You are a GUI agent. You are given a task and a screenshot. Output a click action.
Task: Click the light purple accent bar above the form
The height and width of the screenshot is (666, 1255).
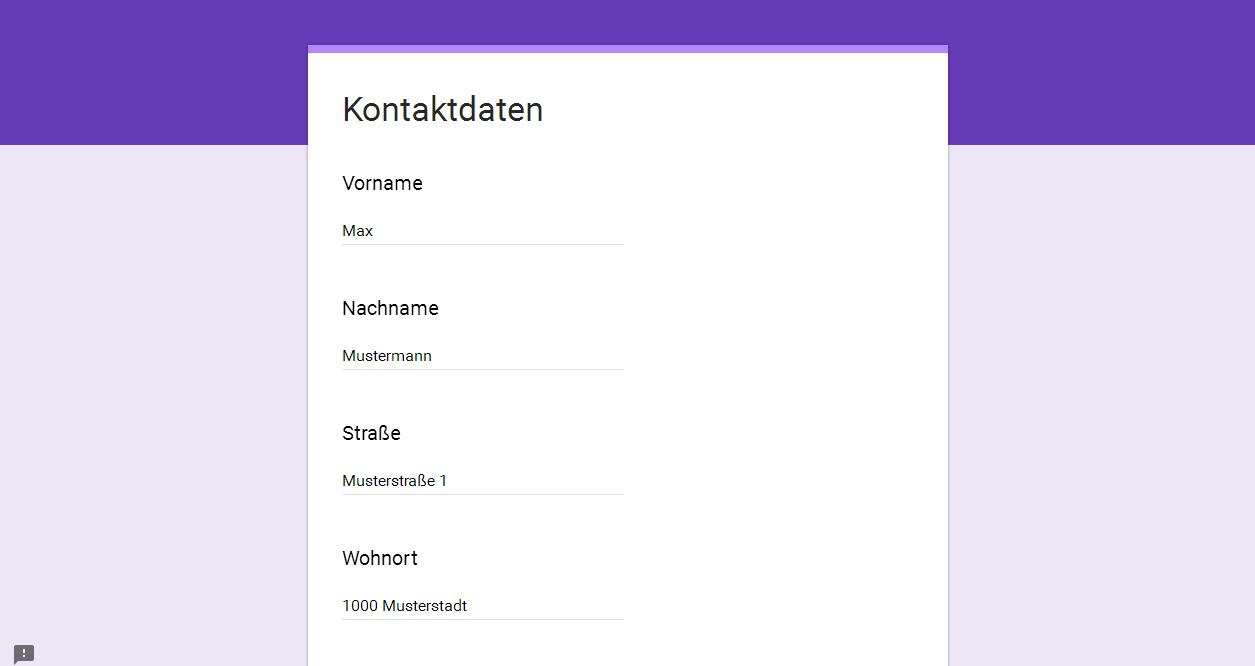[628, 47]
